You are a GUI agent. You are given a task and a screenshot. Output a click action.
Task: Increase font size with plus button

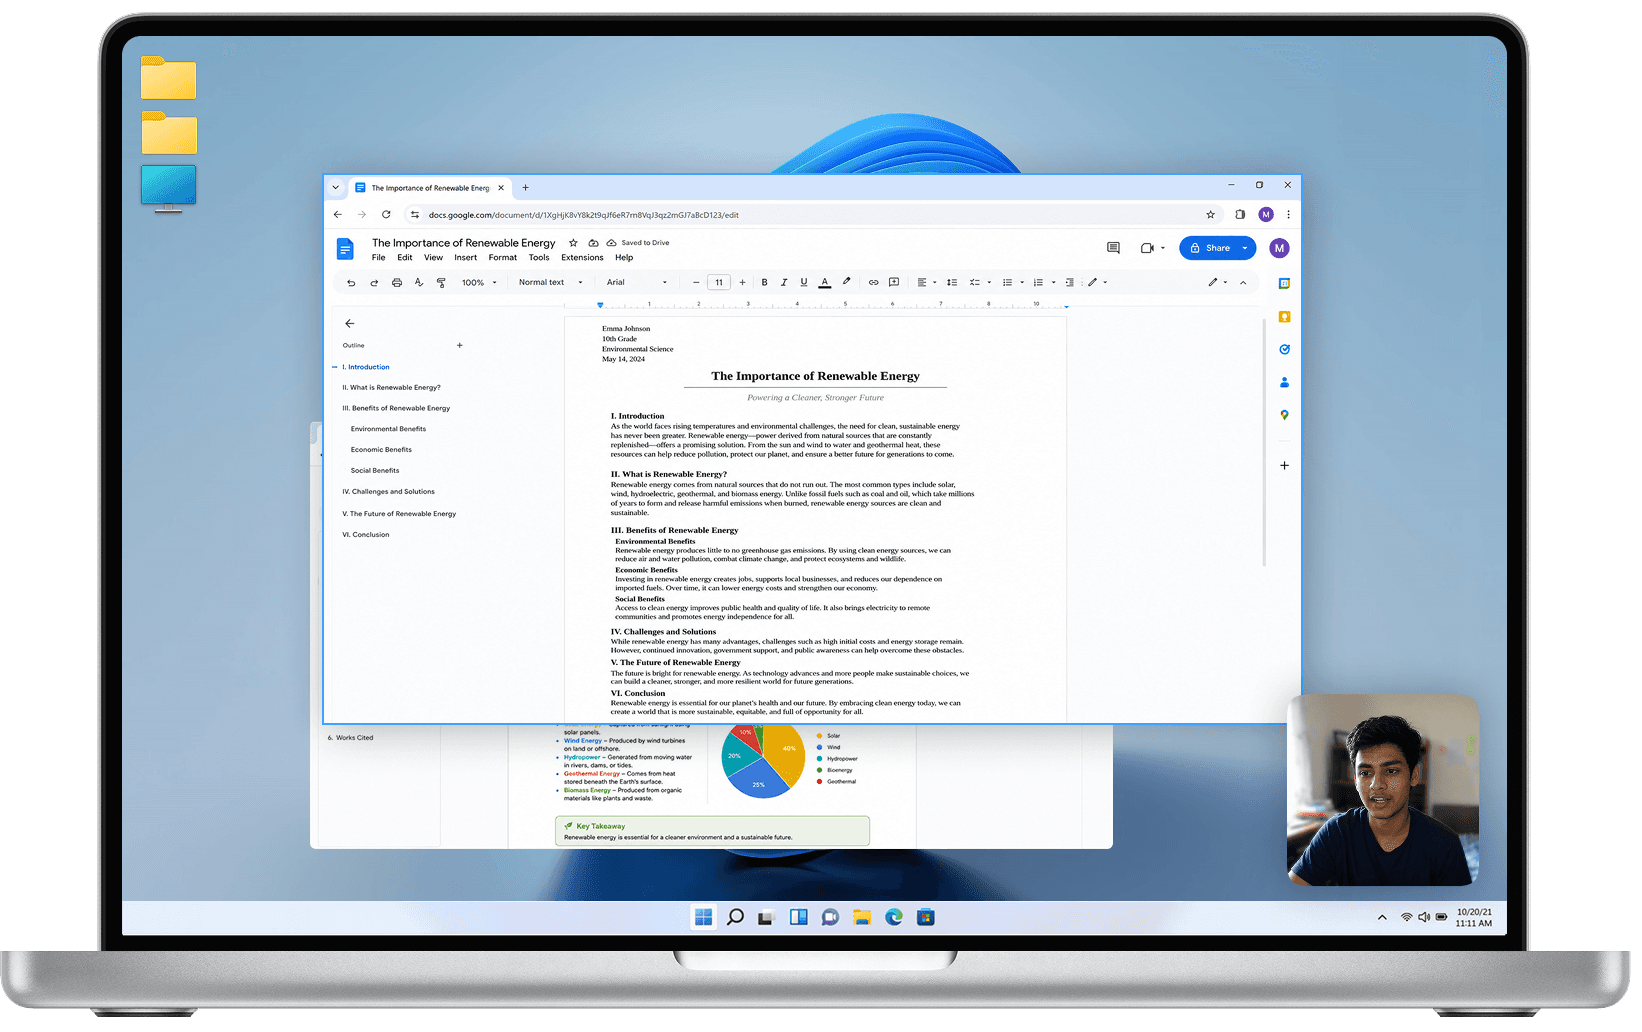(742, 283)
